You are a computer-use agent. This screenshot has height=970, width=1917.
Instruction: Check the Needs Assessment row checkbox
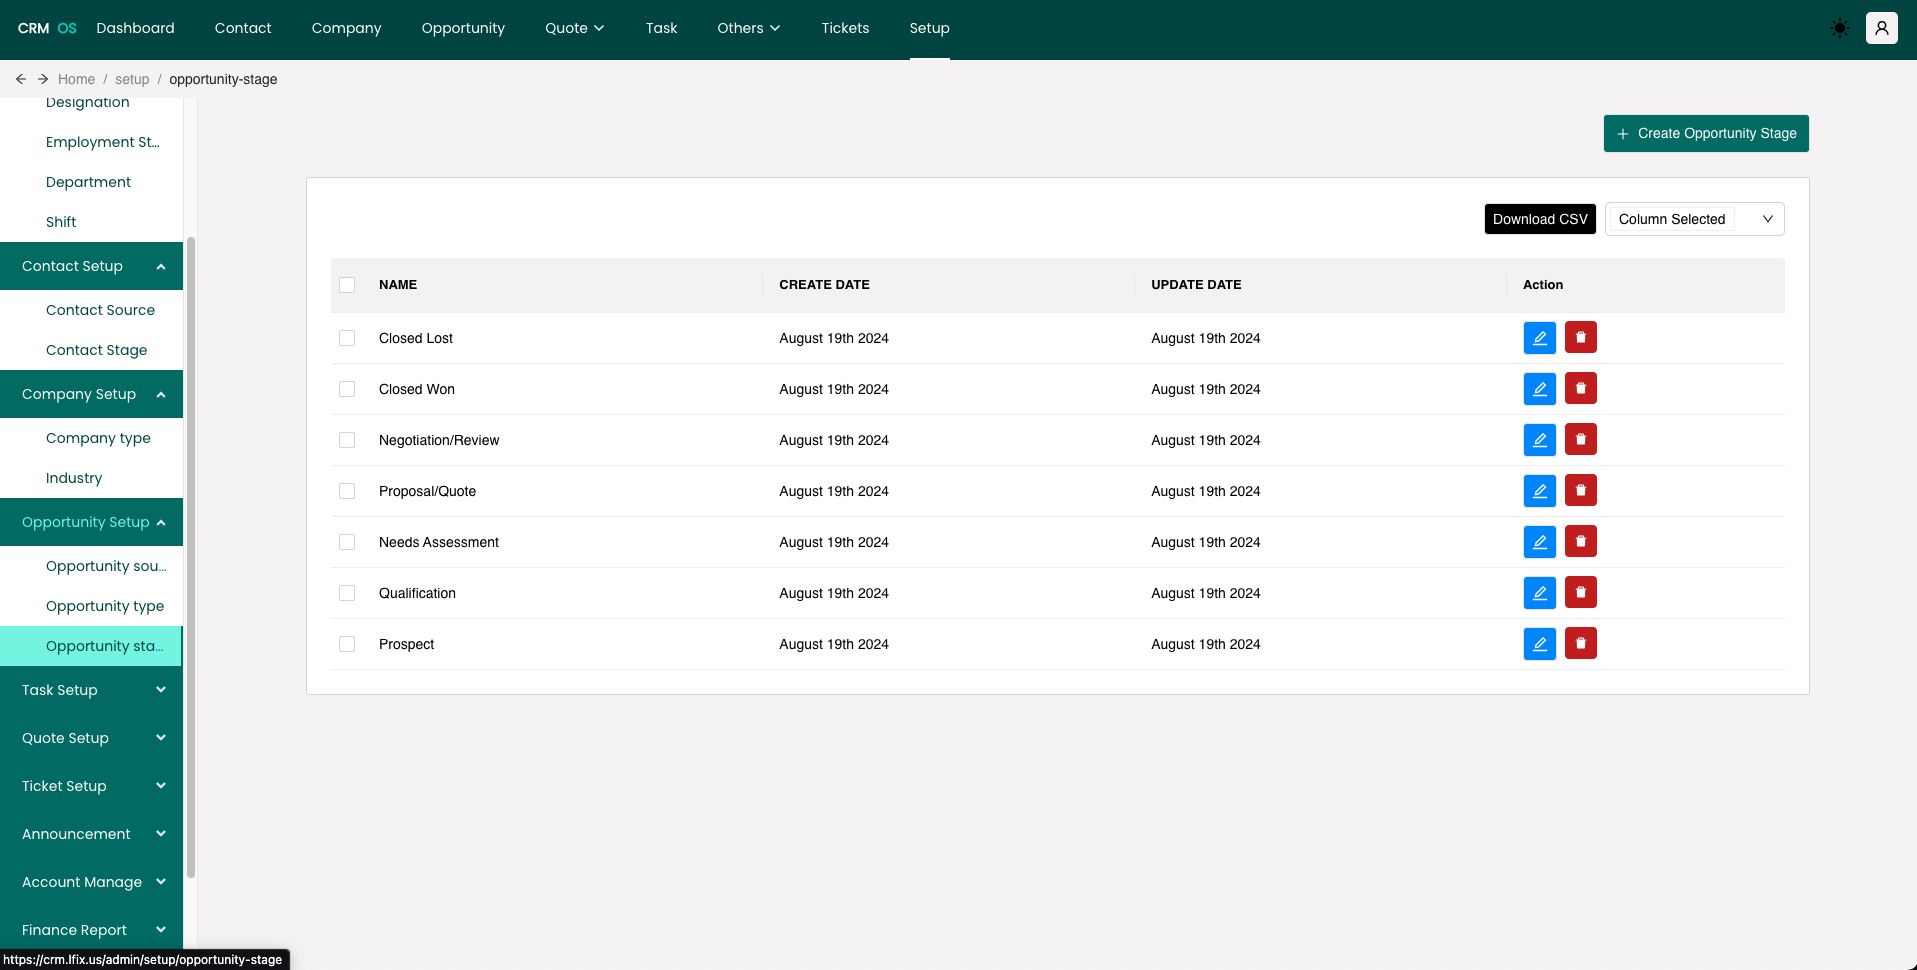coord(347,542)
